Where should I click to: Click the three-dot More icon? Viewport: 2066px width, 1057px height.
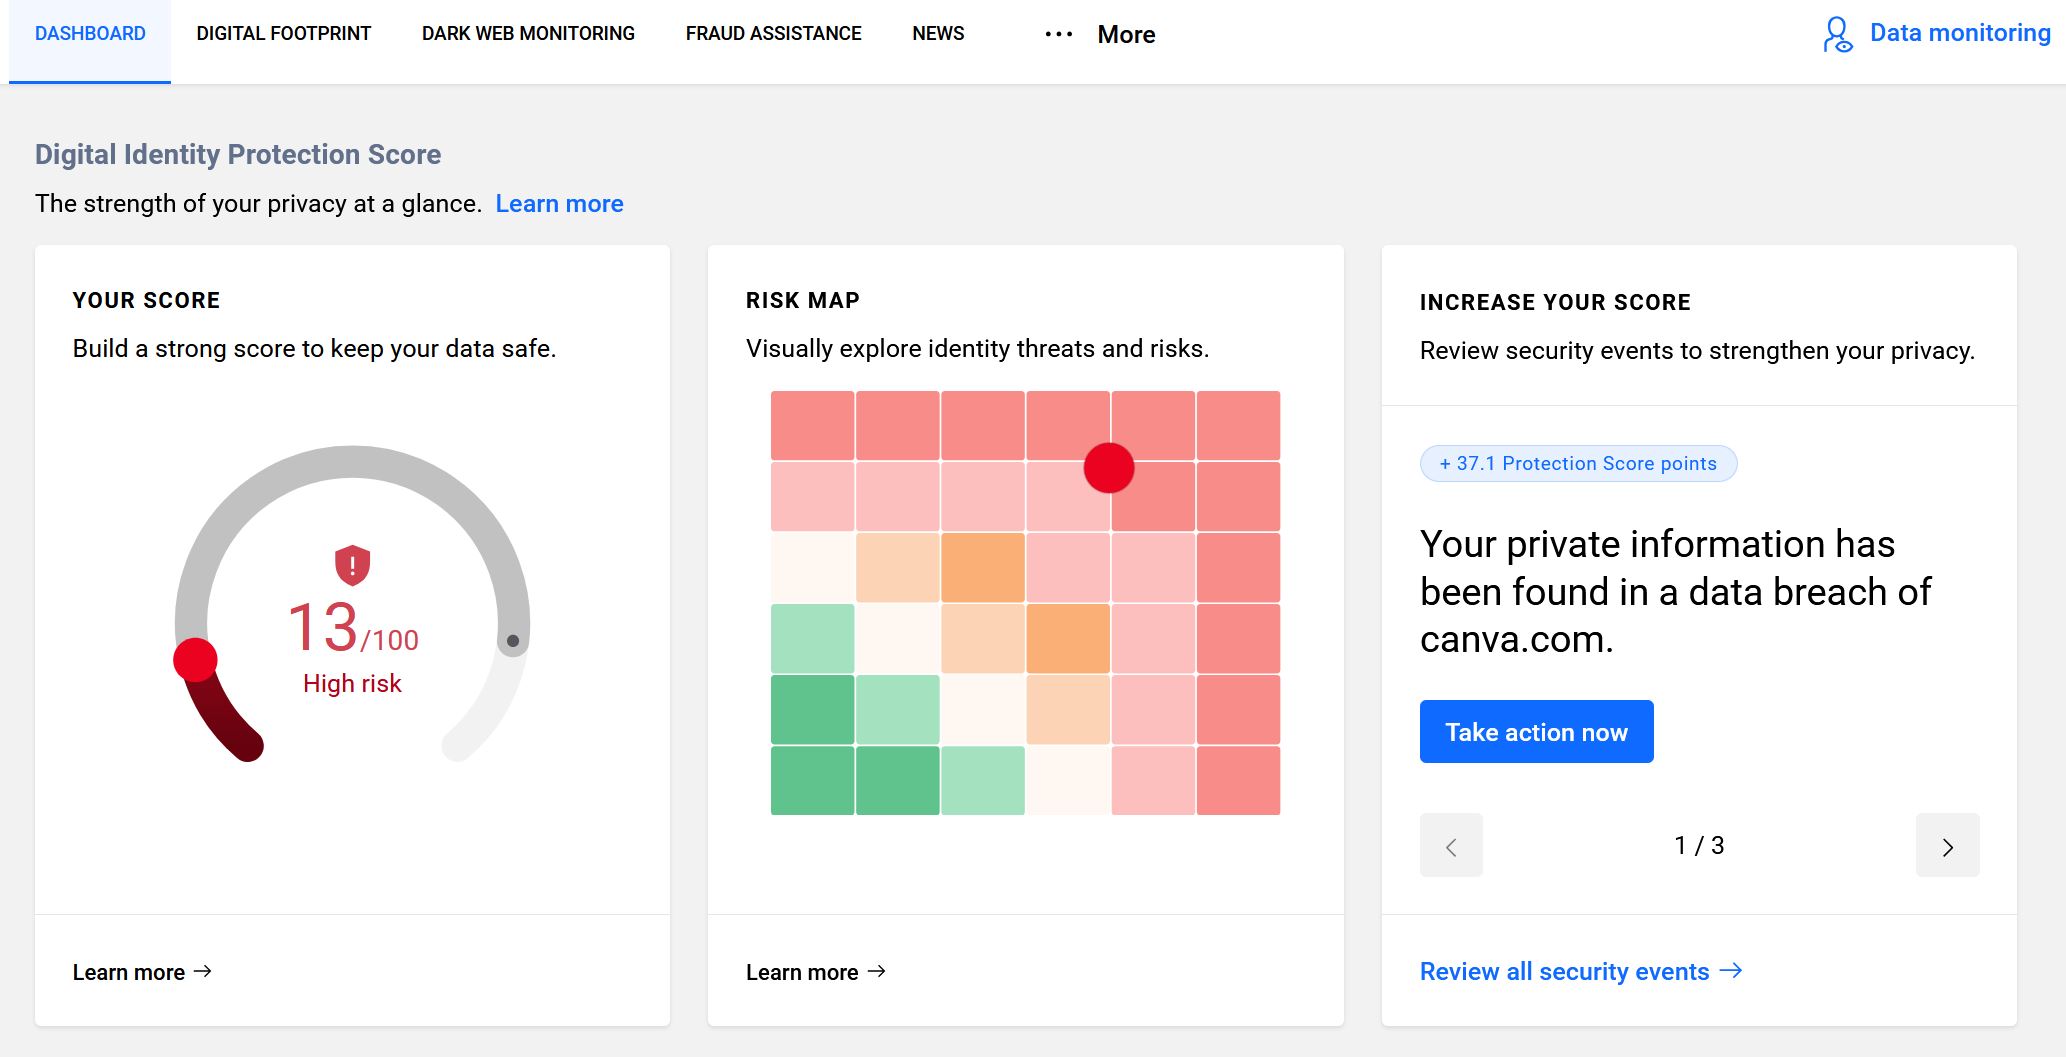point(1058,34)
